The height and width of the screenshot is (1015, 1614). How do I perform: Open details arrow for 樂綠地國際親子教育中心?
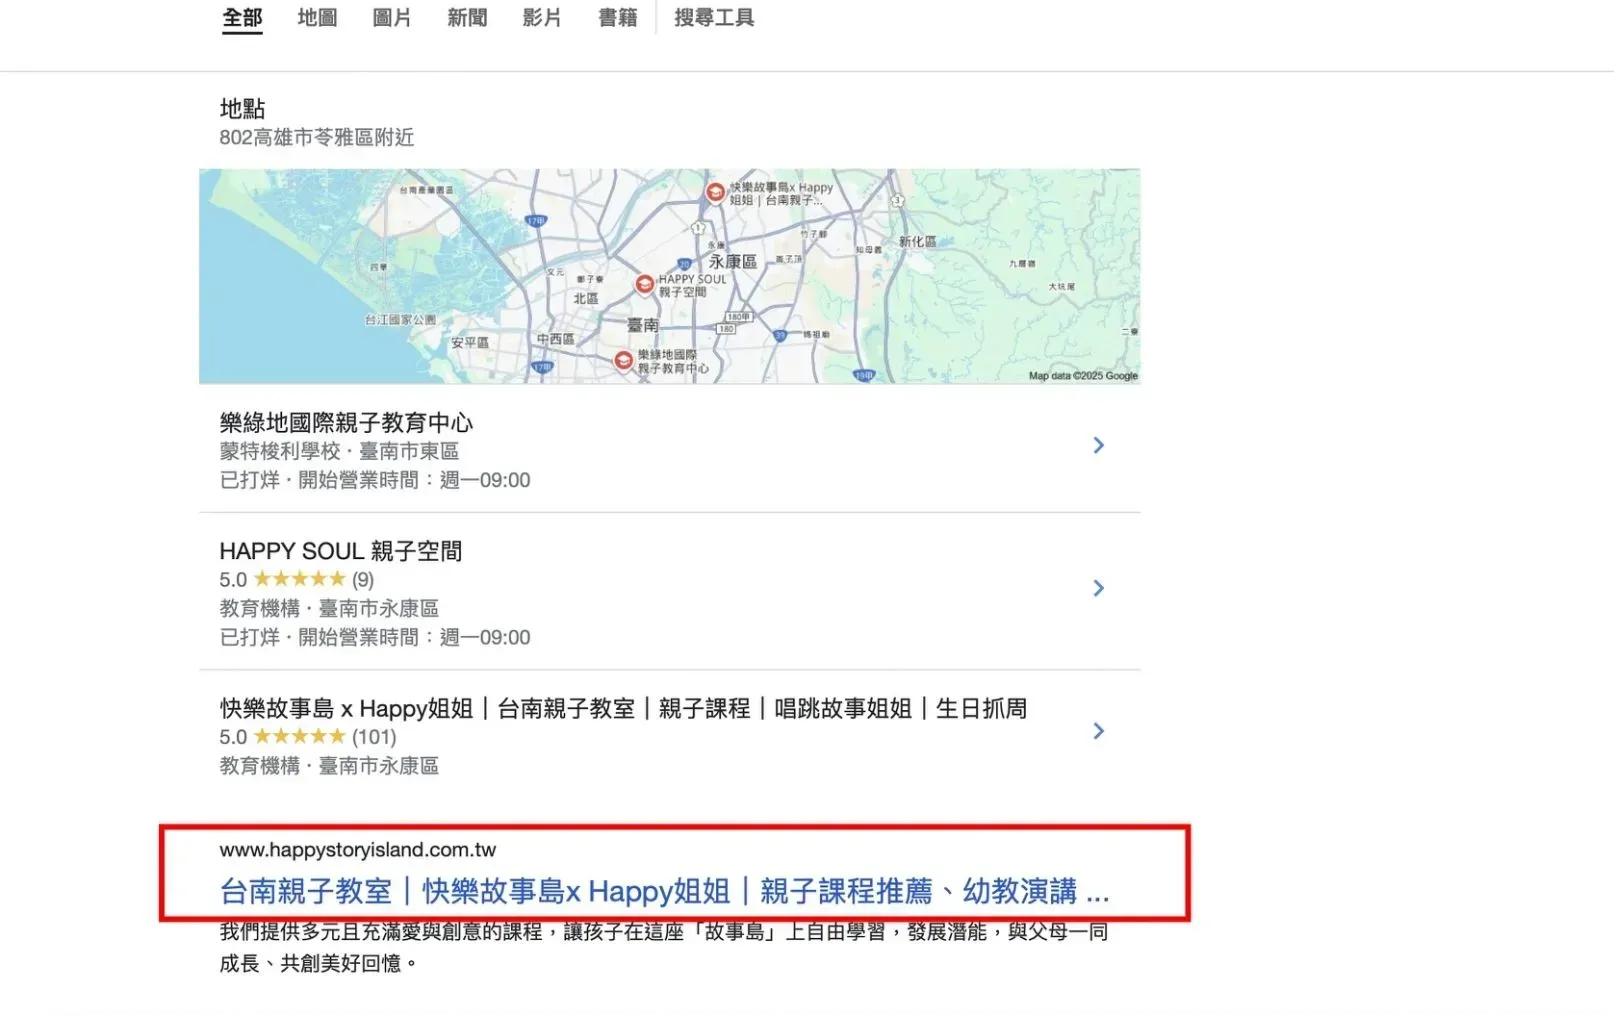1098,445
